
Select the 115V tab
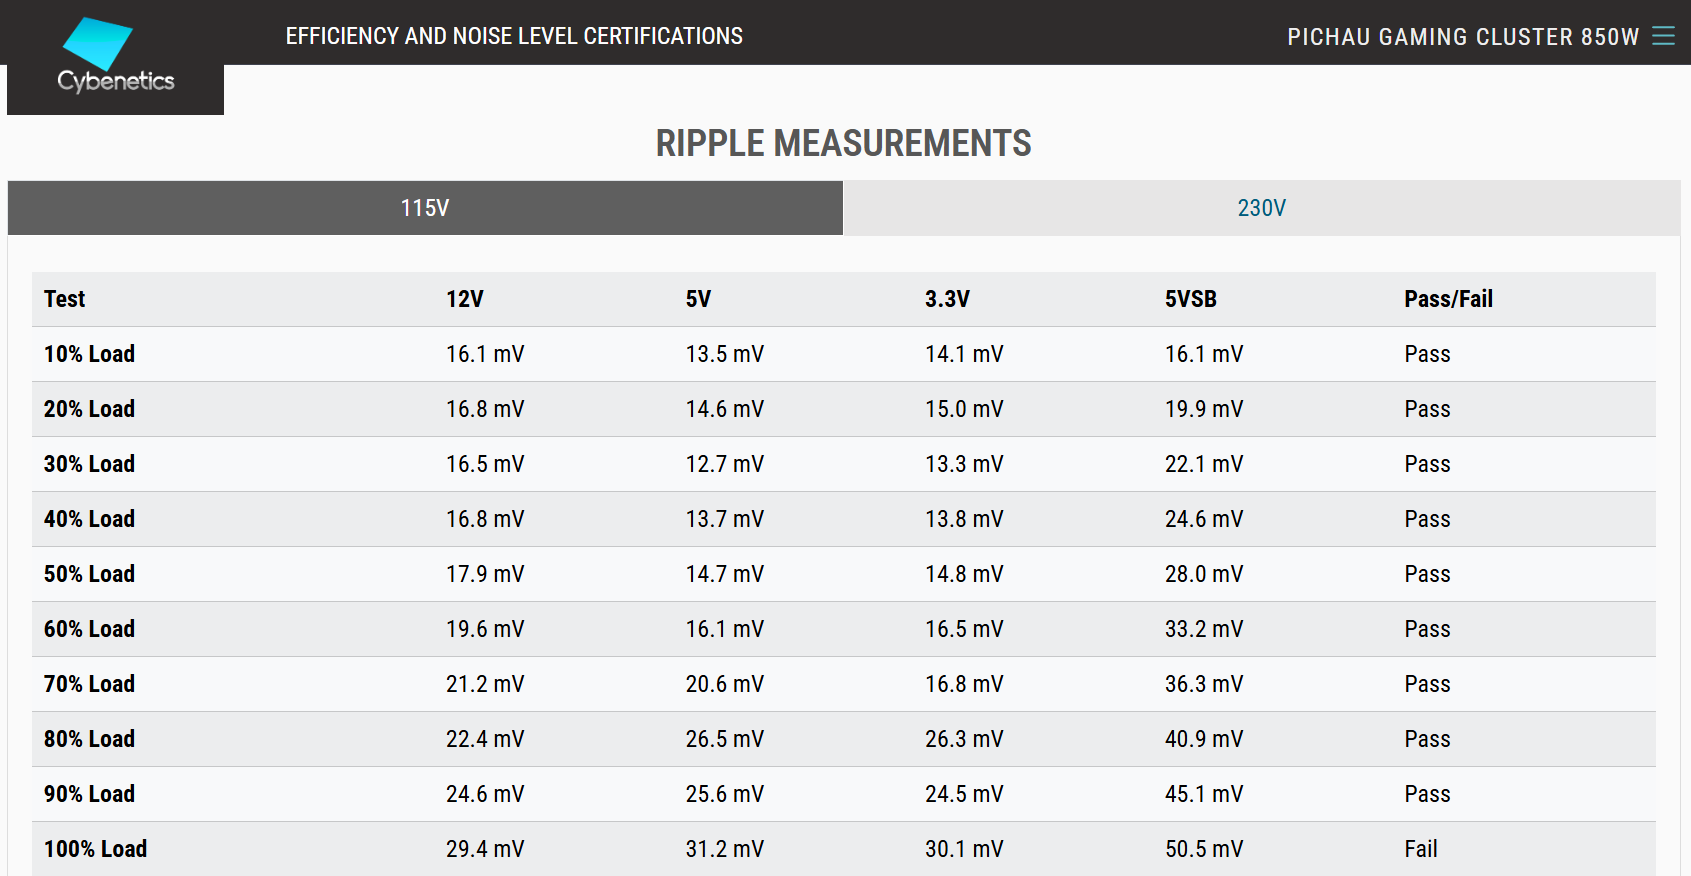[x=425, y=208]
